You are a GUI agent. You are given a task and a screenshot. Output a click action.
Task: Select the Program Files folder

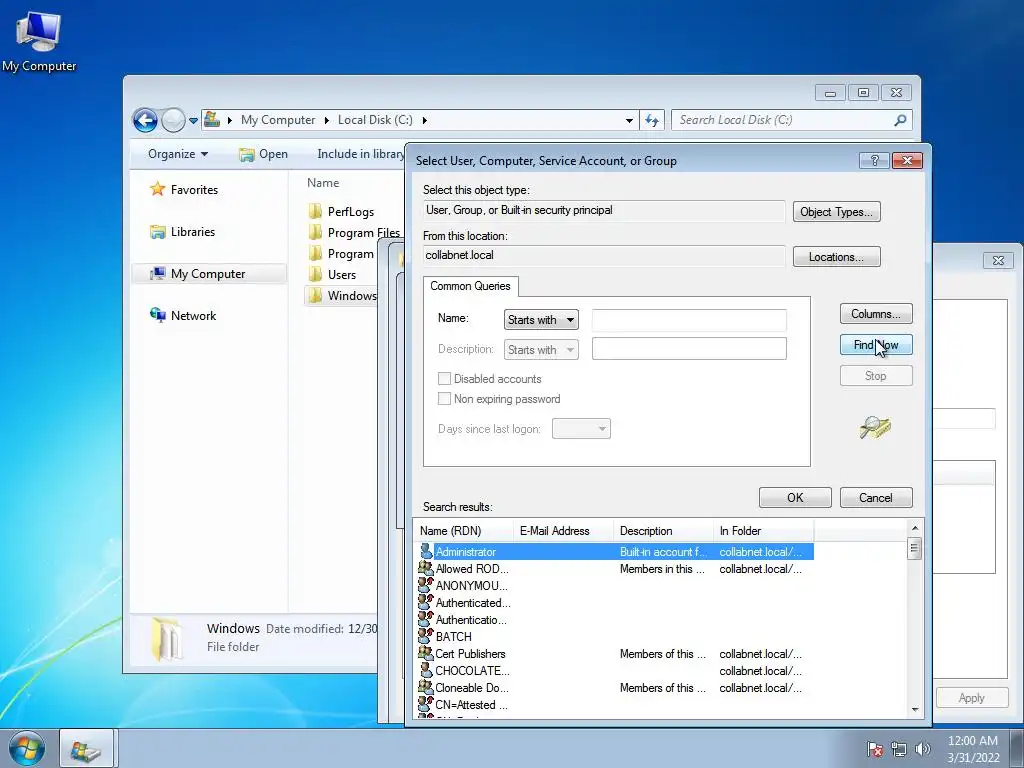[355, 232]
